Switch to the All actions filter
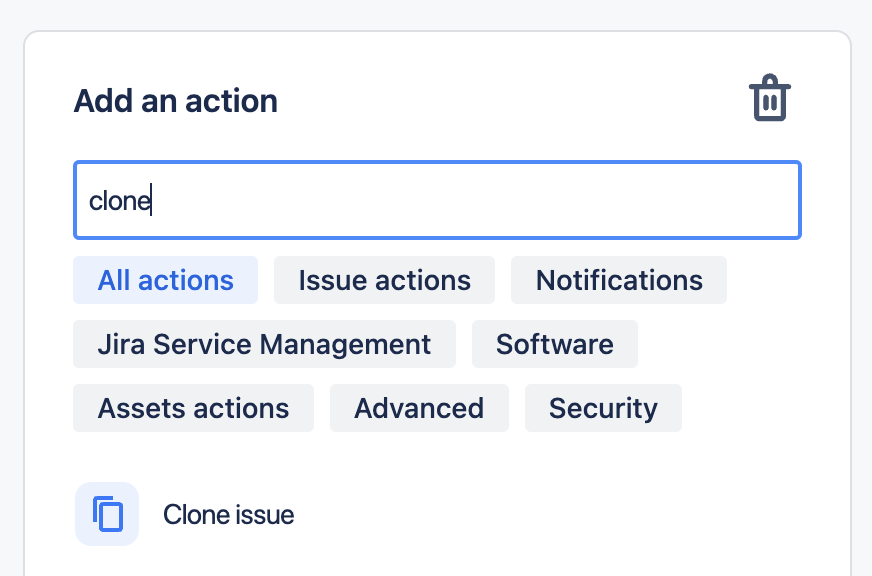The width and height of the screenshot is (872, 576). (x=165, y=280)
